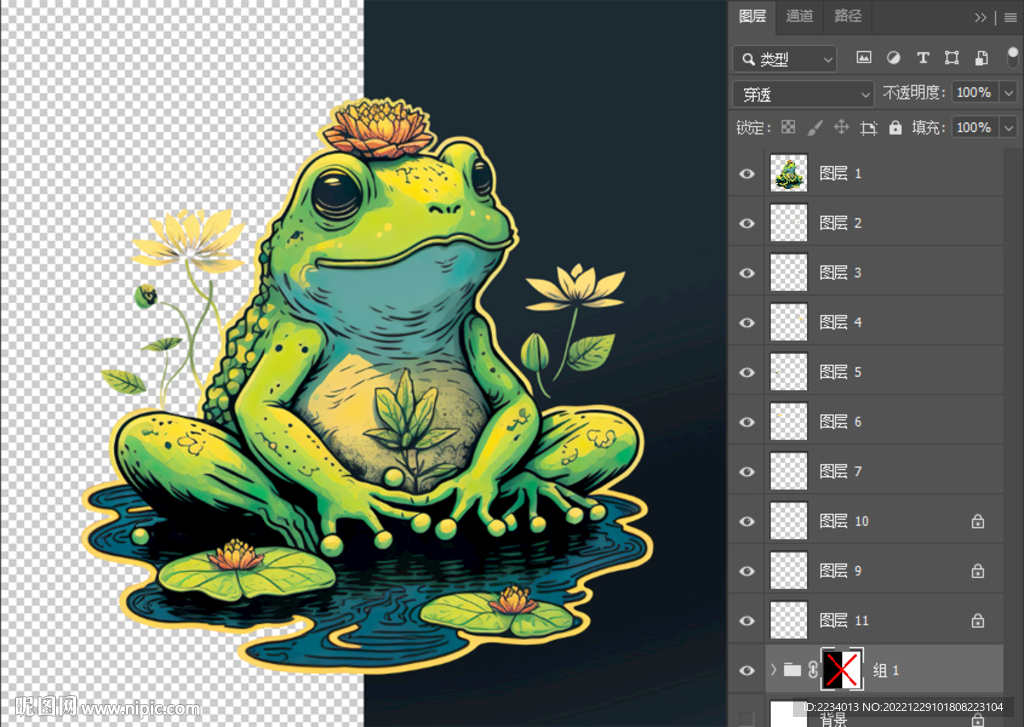
Task: Switch to the 路径 tab
Action: [x=848, y=16]
